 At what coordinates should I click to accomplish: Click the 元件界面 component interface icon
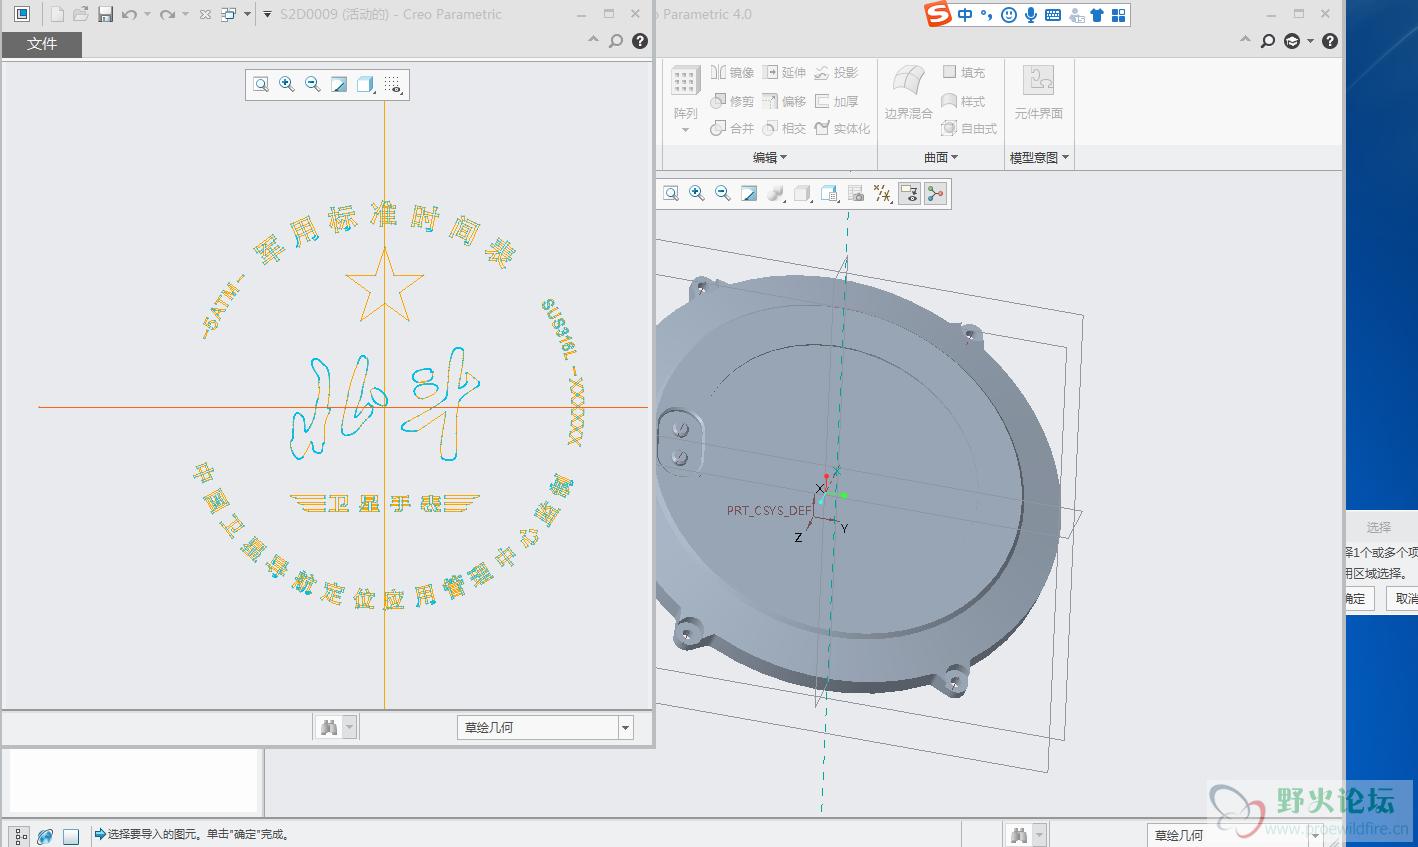pos(1038,80)
